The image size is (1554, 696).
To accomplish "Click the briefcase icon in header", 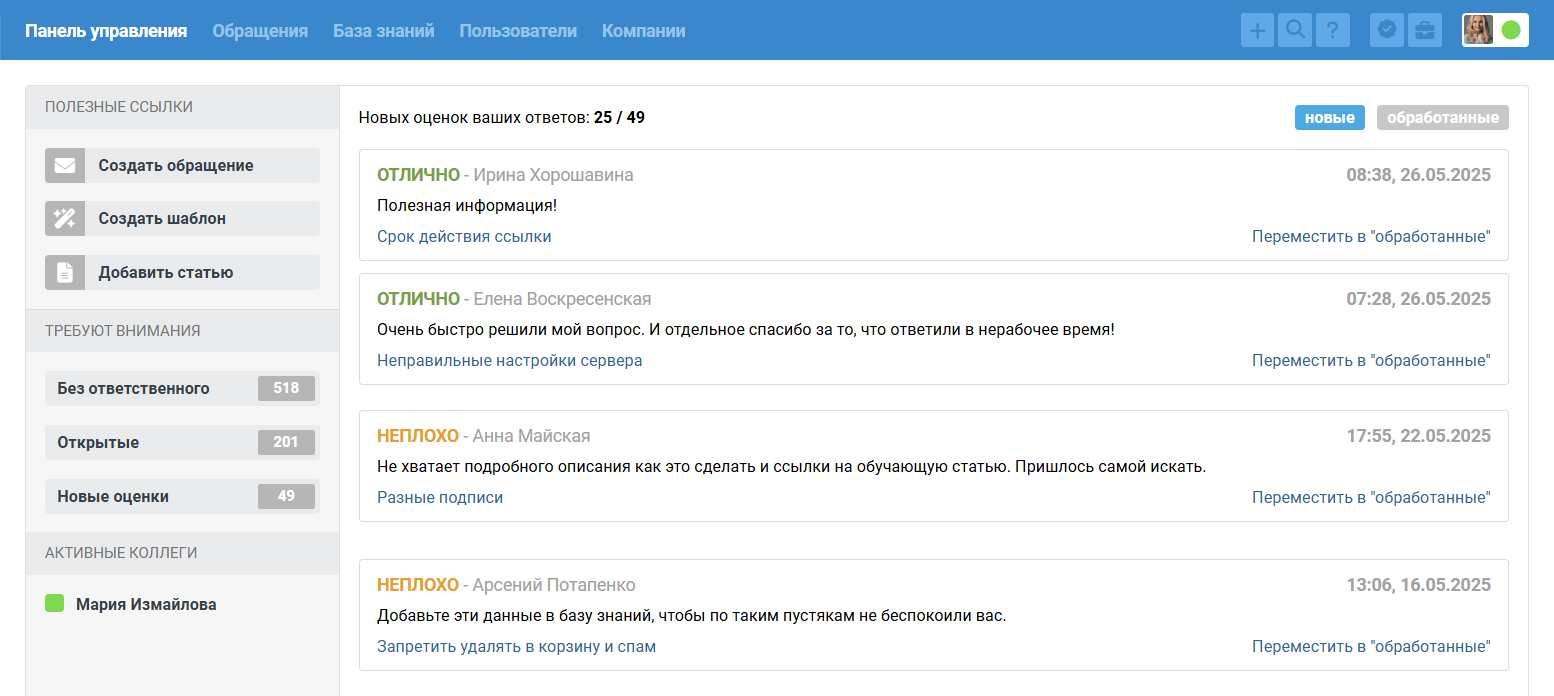I will 1424,30.
